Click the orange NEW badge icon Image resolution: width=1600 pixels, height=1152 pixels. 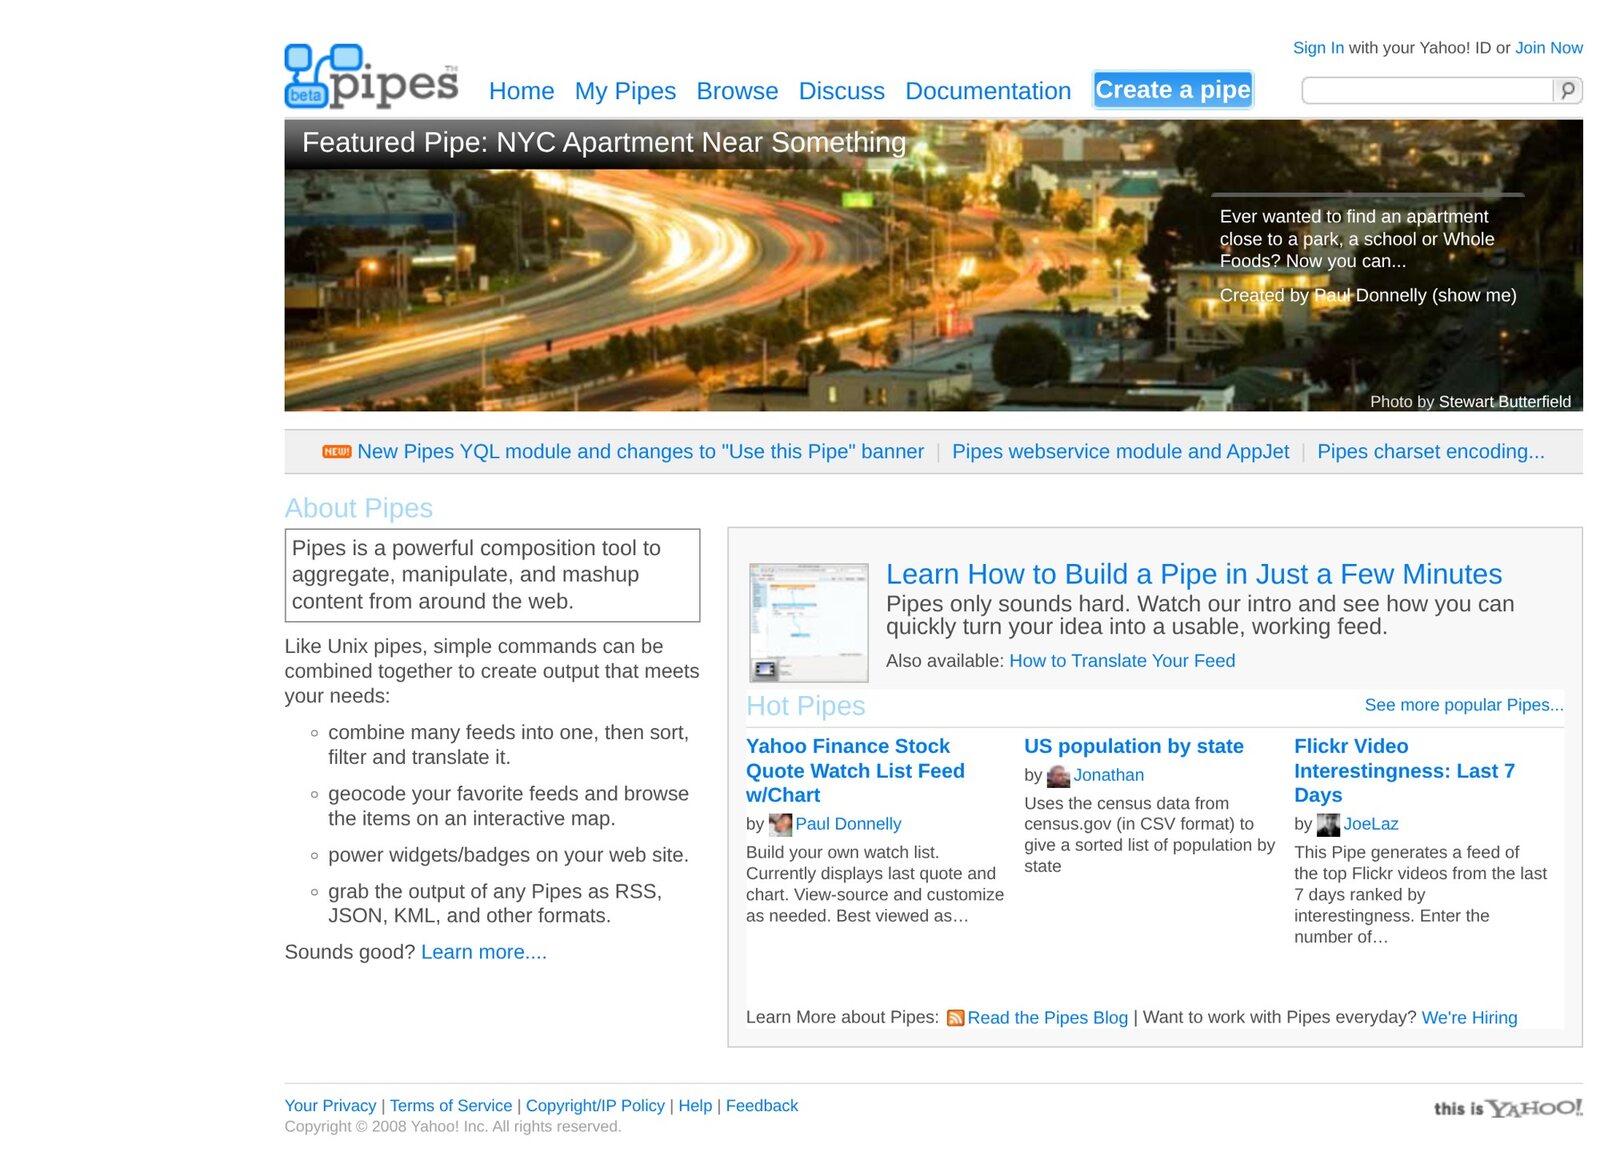tap(337, 452)
